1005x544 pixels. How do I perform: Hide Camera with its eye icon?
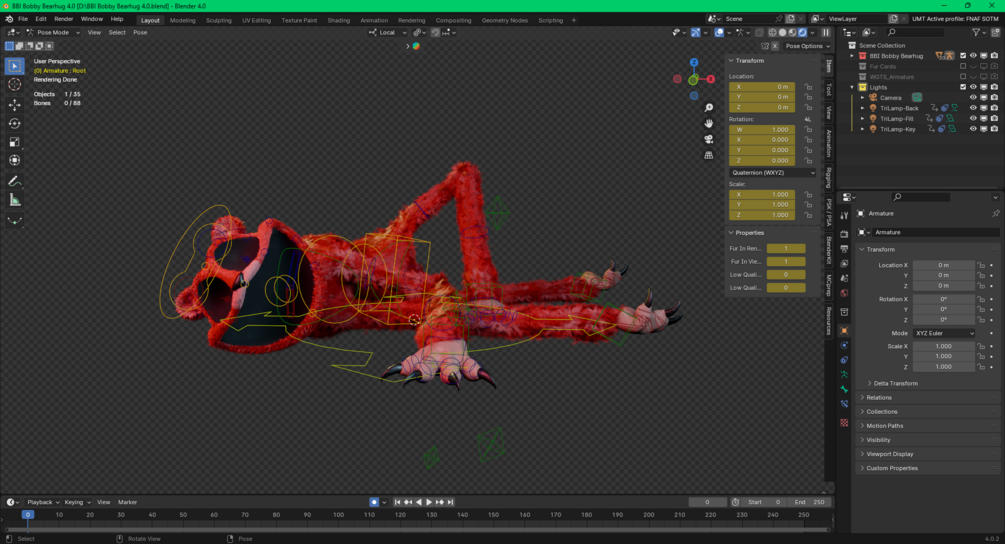click(x=973, y=97)
